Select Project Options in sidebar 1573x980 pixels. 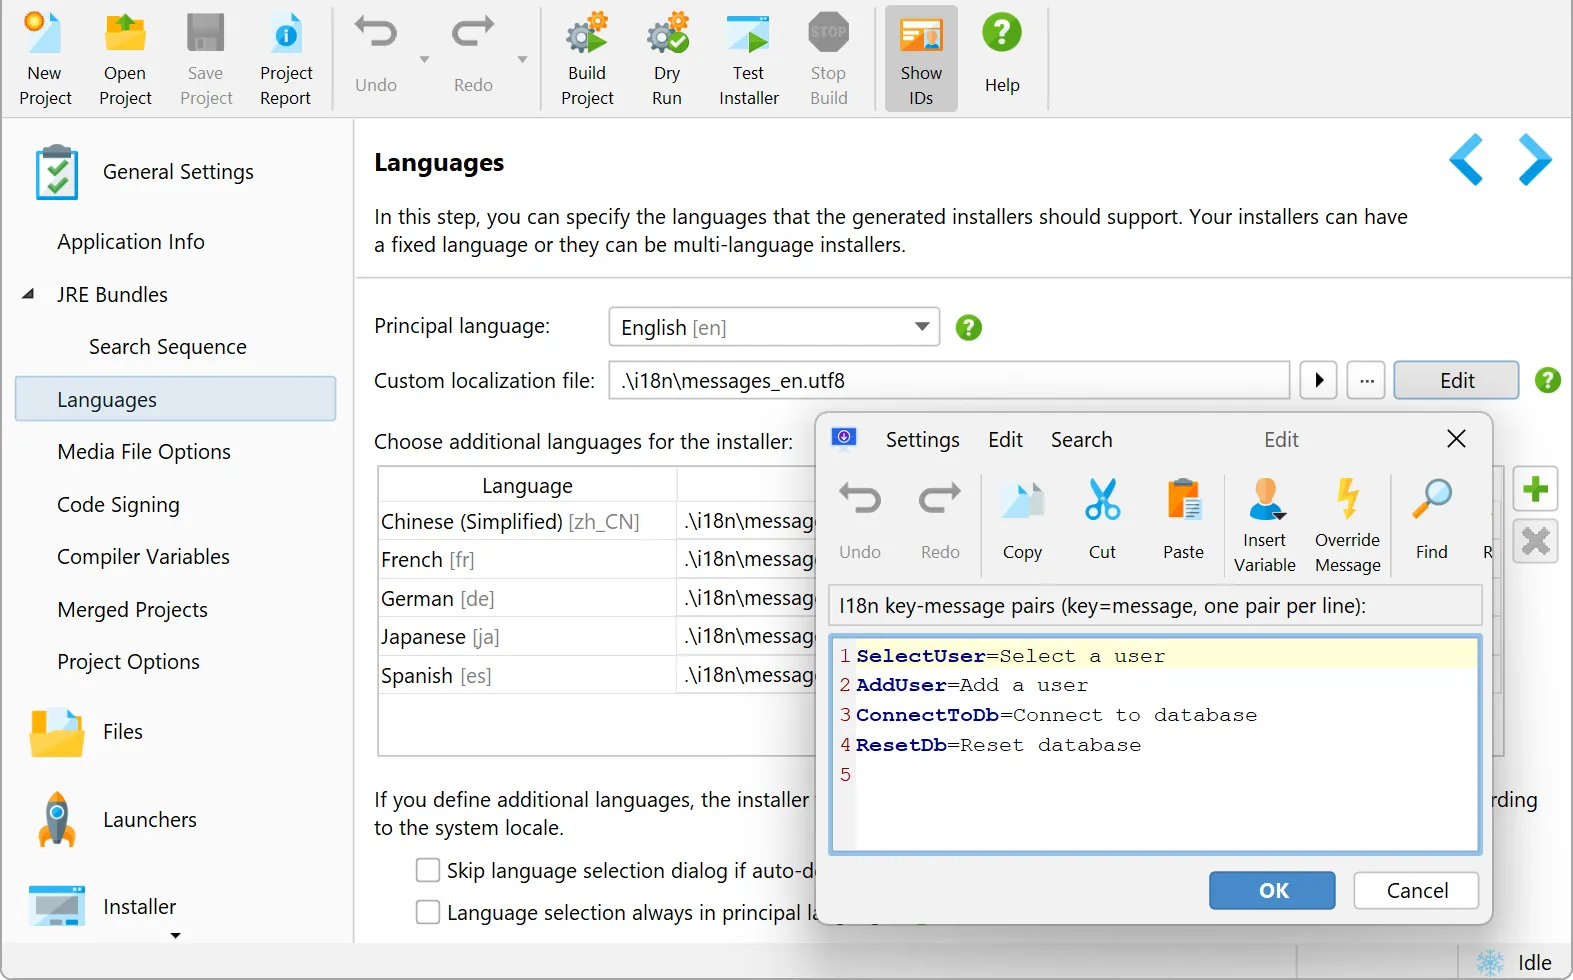(128, 662)
